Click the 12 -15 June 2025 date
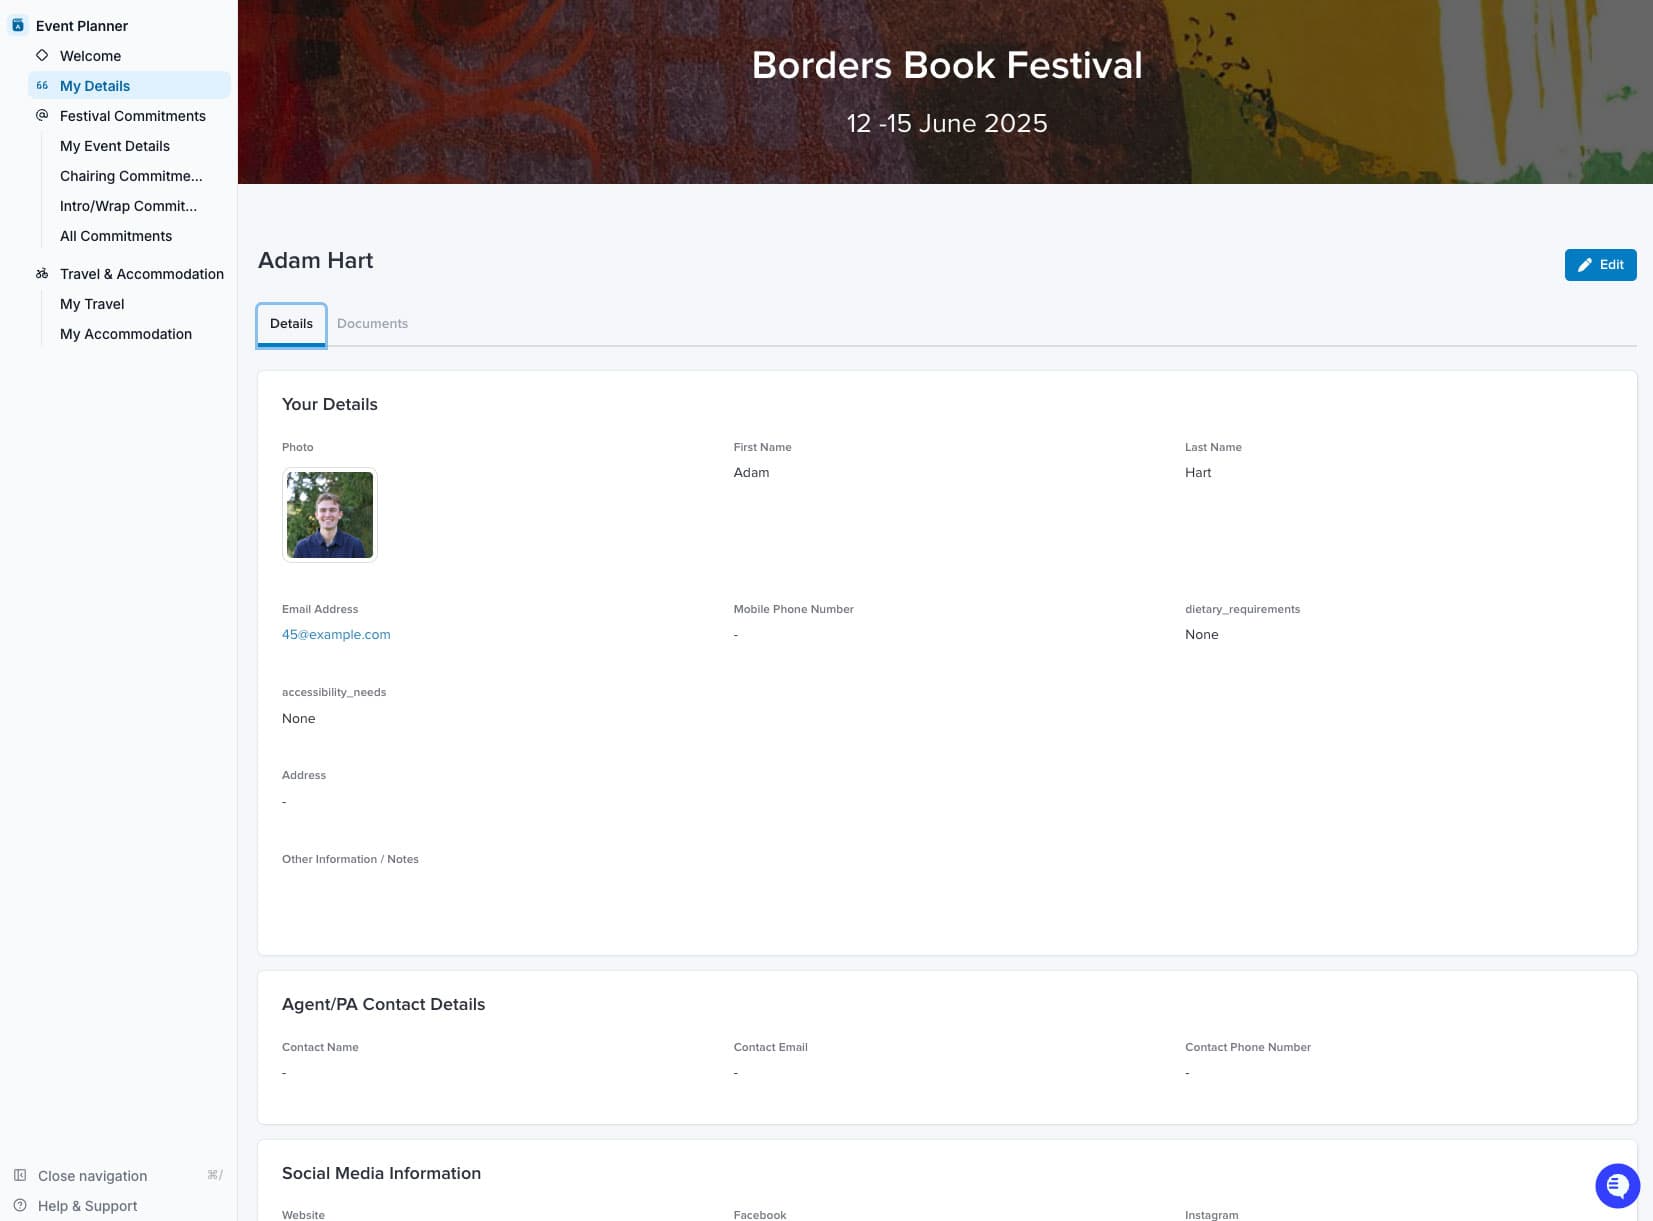This screenshot has height=1221, width=1653. point(947,123)
